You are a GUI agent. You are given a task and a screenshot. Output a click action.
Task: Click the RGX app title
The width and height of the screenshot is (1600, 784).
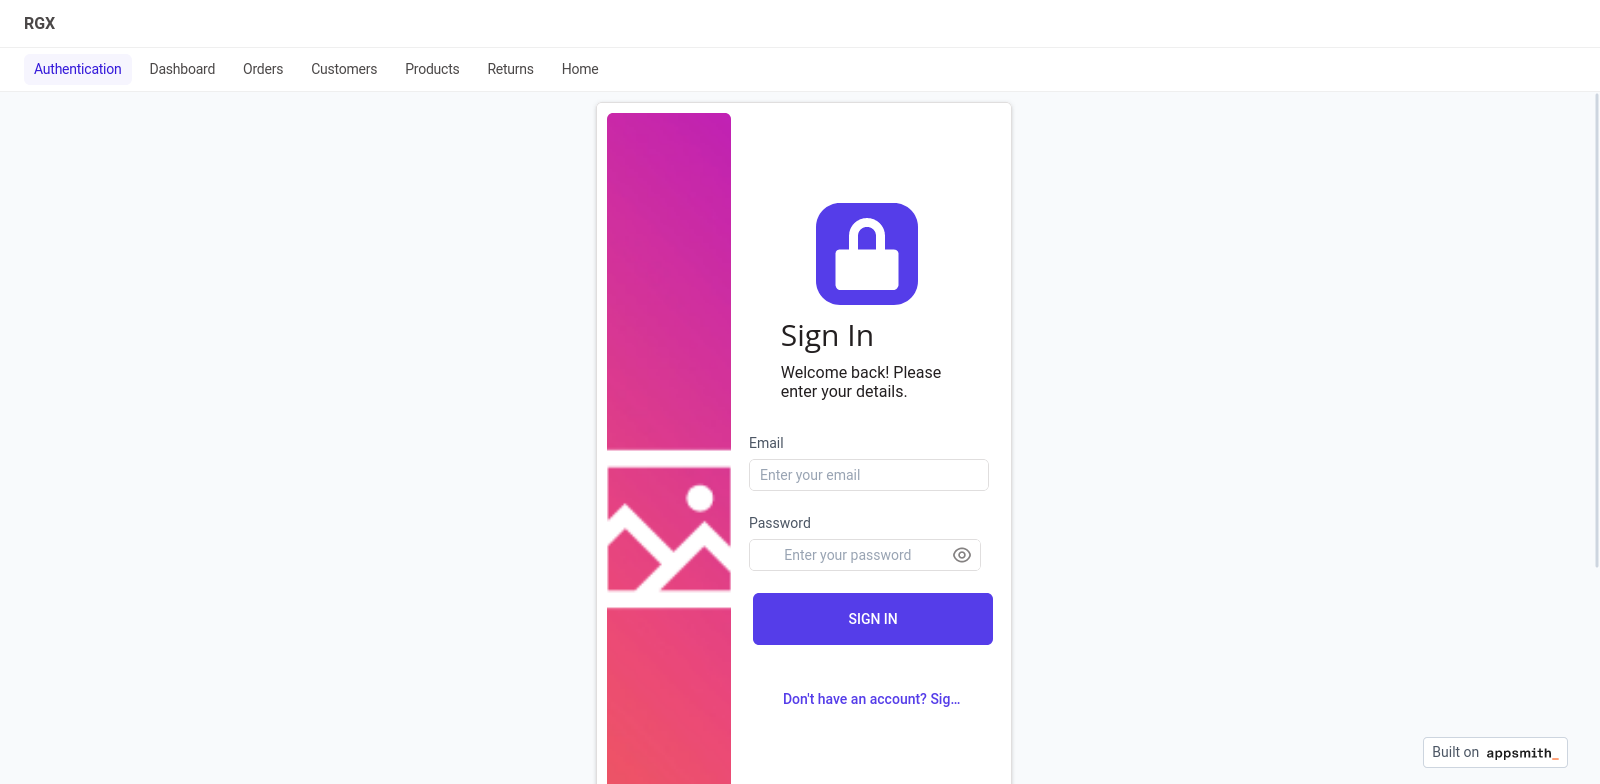40,23
